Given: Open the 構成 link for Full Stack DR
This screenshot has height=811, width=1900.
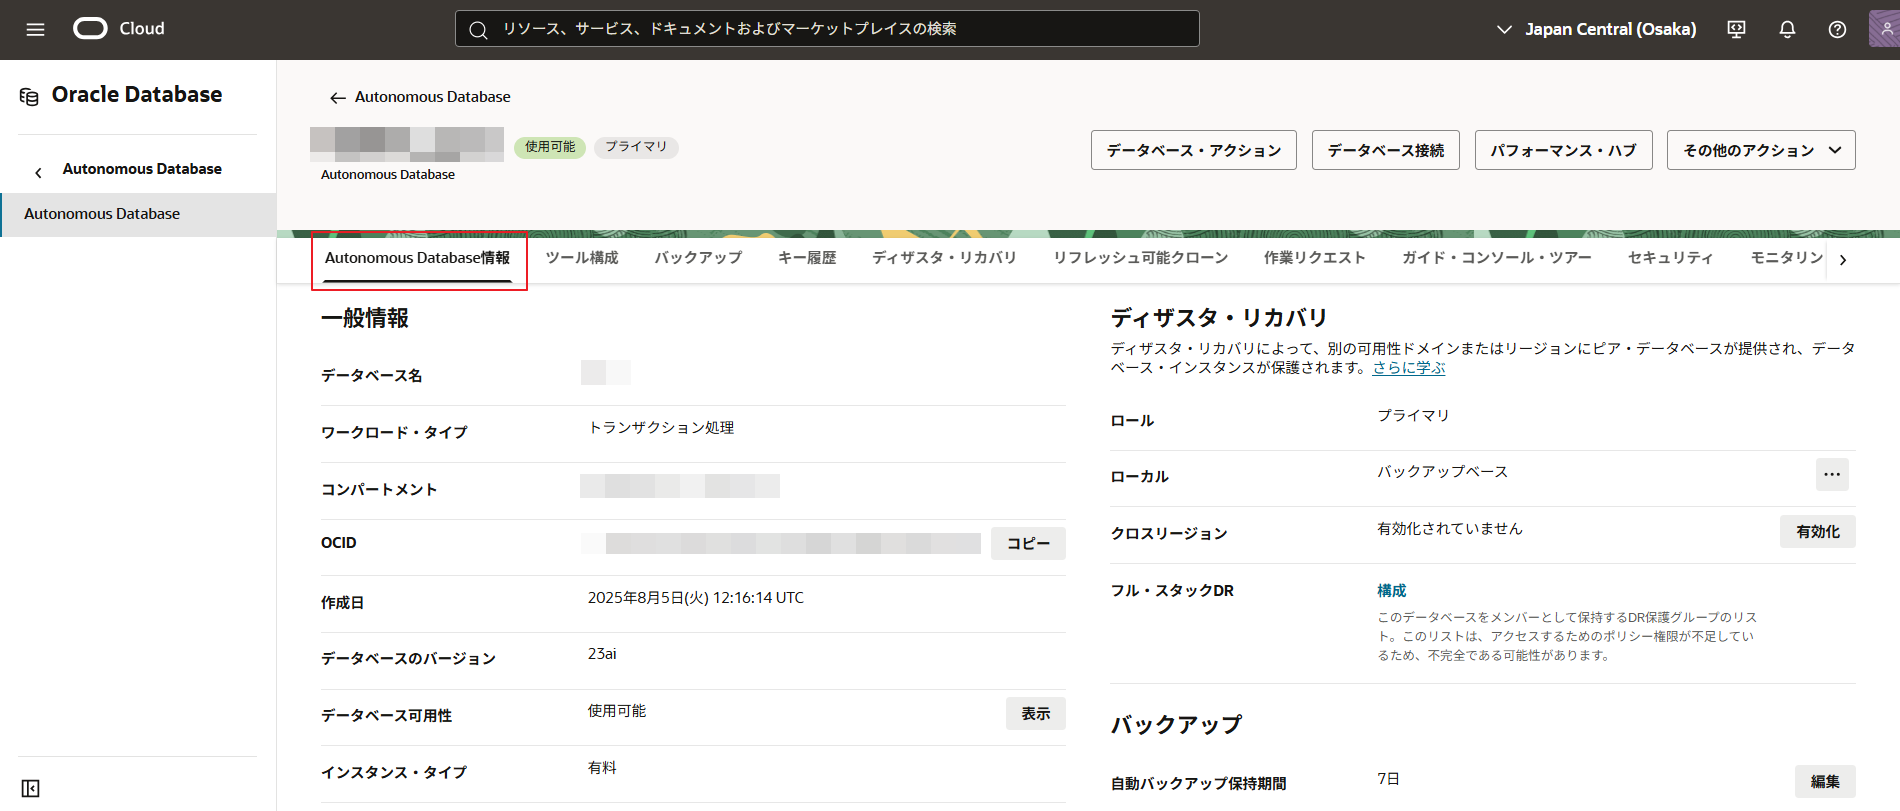Looking at the screenshot, I should coord(1392,591).
